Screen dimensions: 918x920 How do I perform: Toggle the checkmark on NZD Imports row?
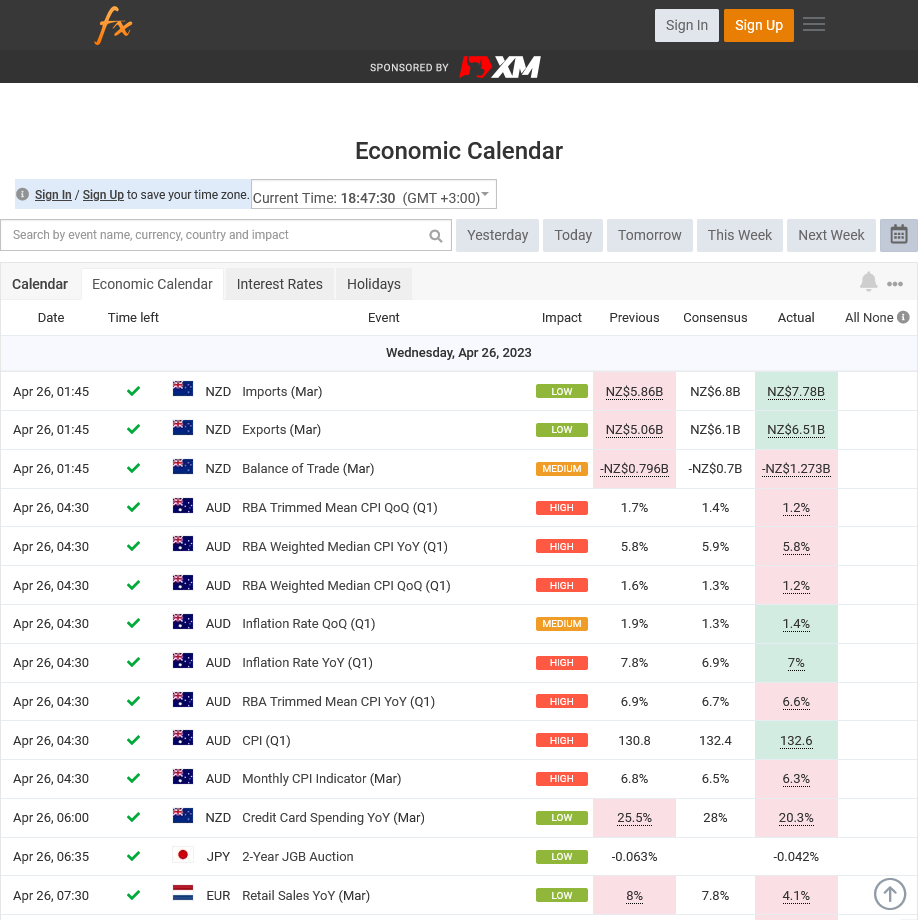133,391
